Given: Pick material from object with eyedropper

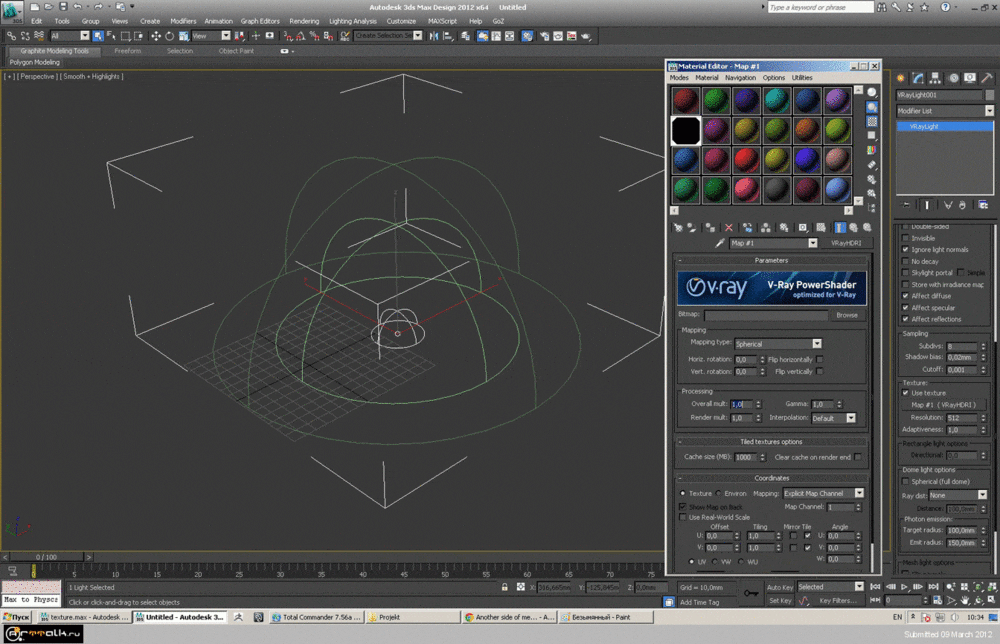Looking at the screenshot, I should coord(720,243).
